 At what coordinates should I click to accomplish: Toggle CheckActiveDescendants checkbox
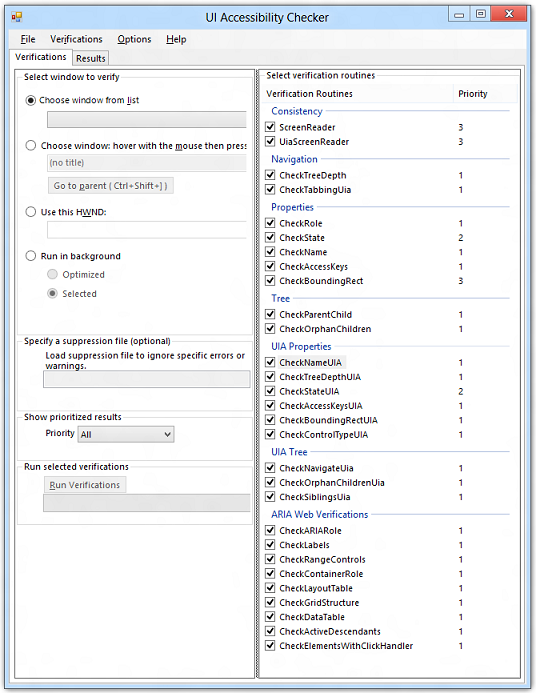[270, 631]
